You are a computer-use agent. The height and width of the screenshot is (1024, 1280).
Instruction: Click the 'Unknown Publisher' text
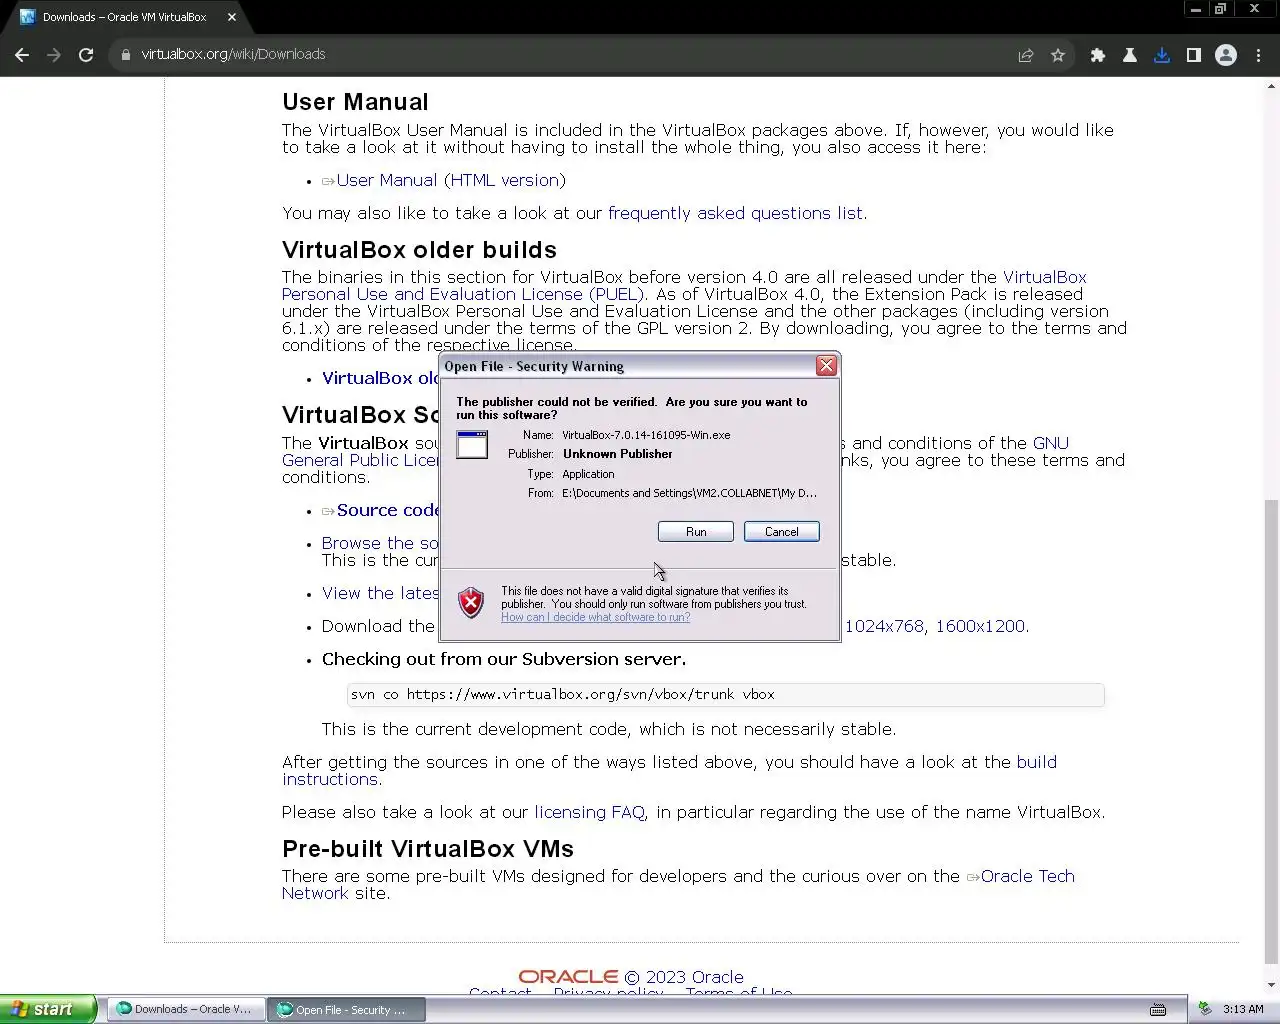click(617, 454)
